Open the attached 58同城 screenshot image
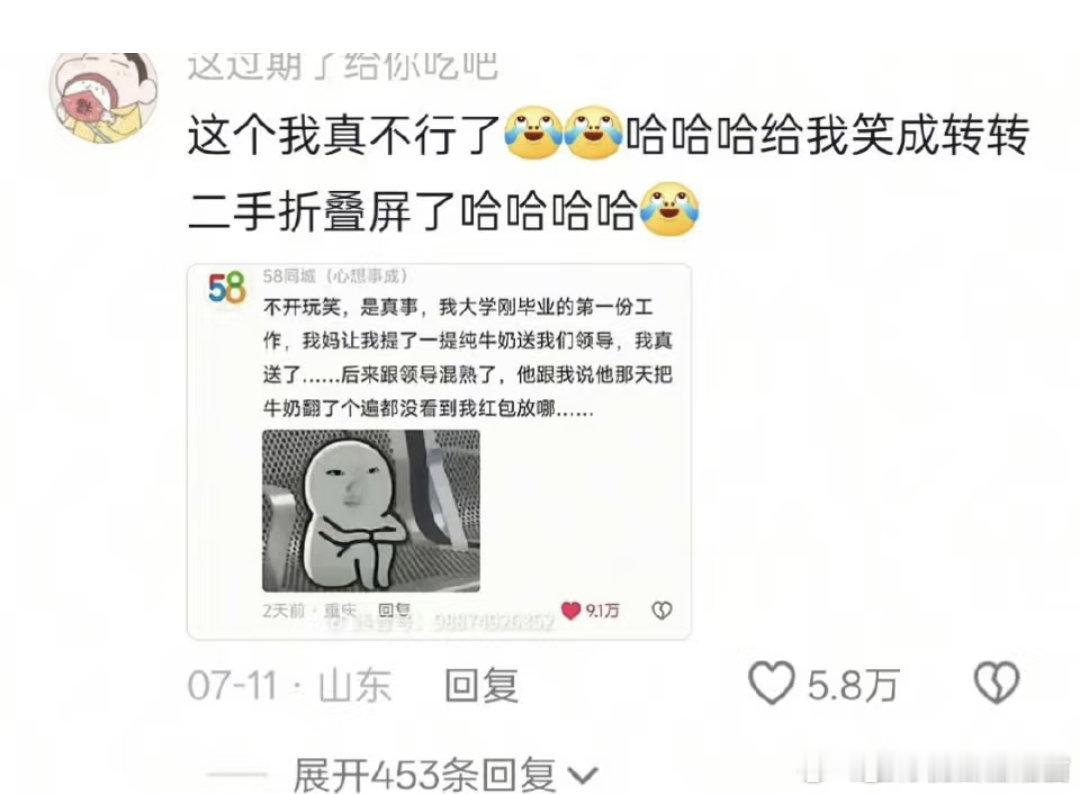 click(439, 452)
